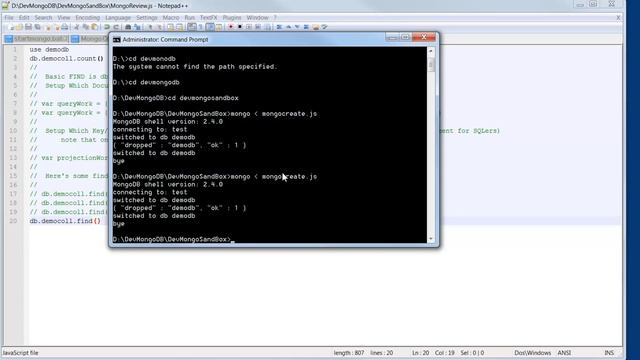Click 'ANSI' encoding in the status bar
The image size is (640, 360).
(x=564, y=353)
